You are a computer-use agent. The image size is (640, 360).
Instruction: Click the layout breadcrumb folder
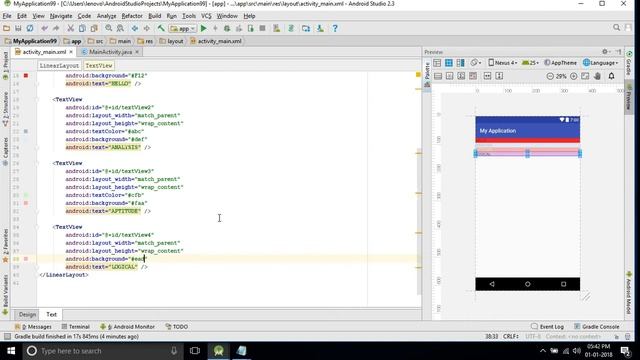(172, 41)
